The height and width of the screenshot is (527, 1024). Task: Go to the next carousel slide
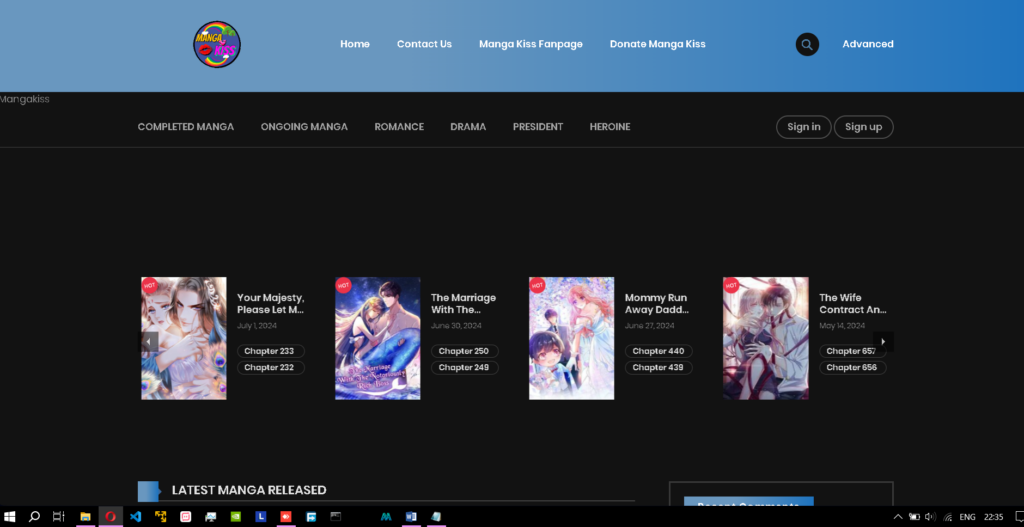tap(883, 342)
